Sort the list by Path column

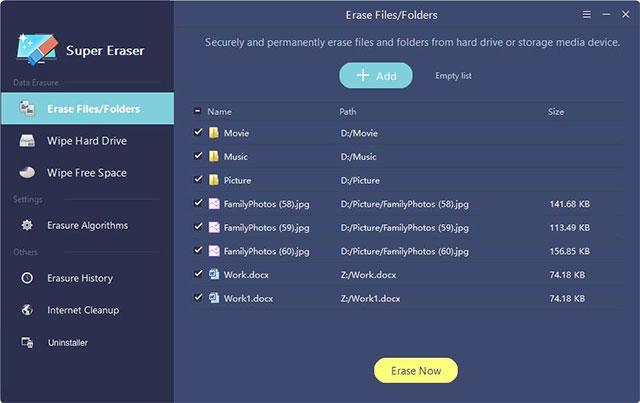(x=348, y=112)
